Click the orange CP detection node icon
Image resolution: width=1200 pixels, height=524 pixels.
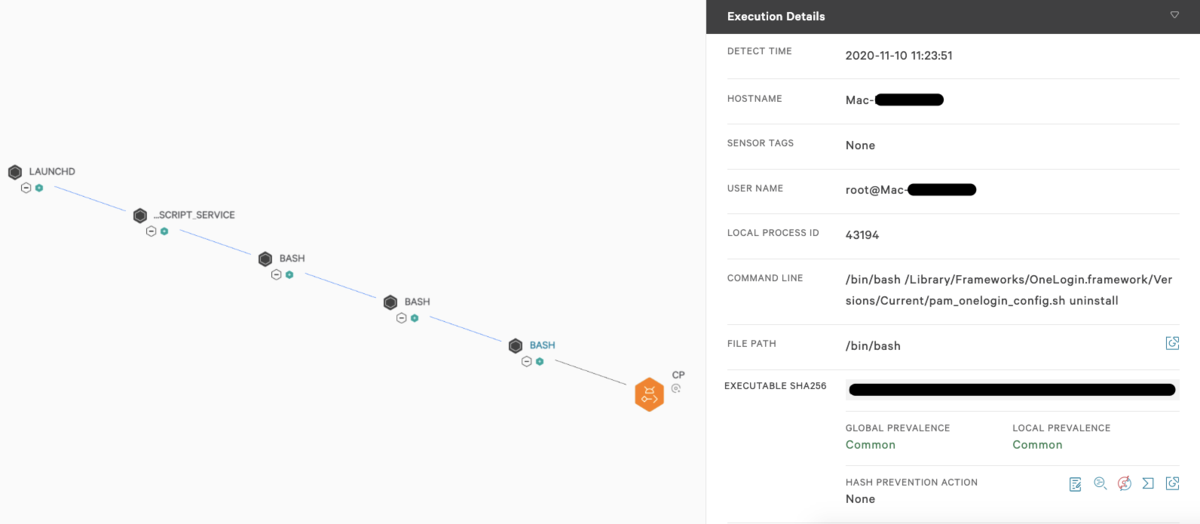point(649,394)
